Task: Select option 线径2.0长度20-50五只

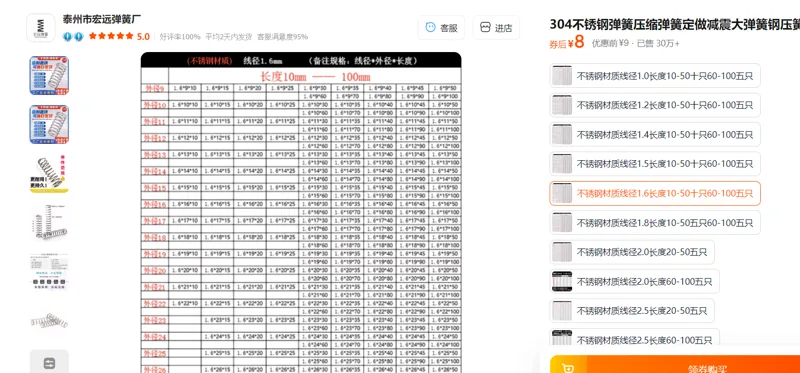Action: click(x=632, y=252)
